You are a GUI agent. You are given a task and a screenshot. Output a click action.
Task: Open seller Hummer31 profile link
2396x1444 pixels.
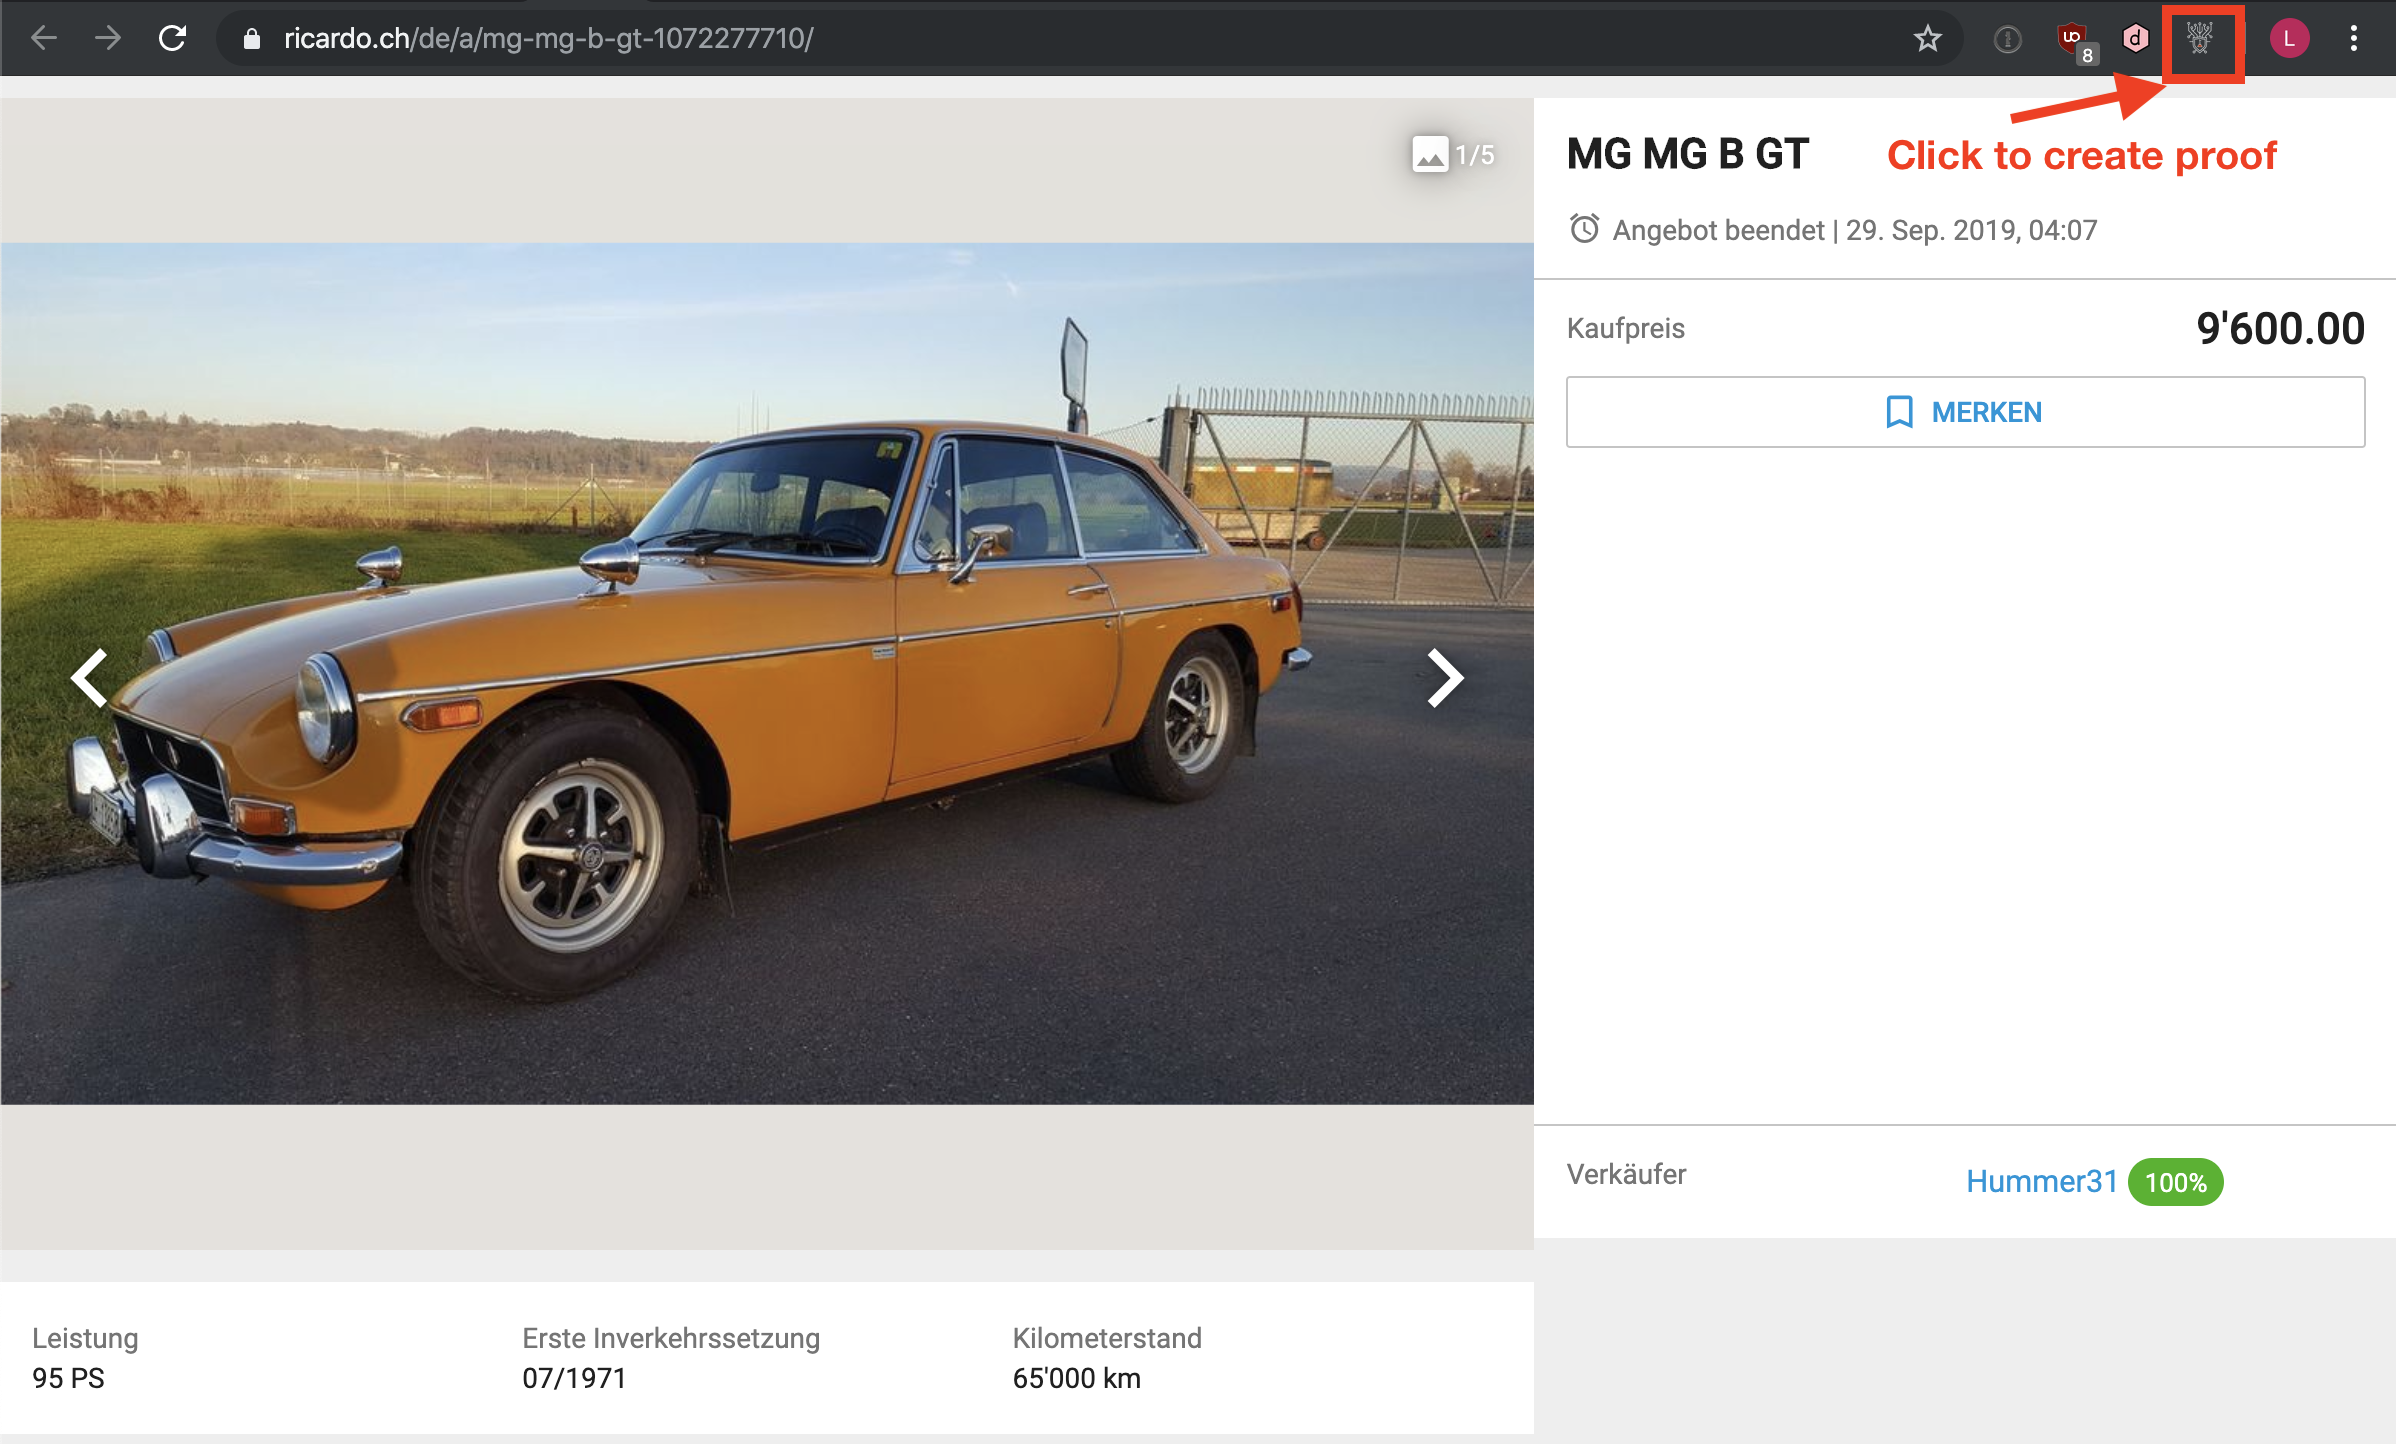point(2041,1181)
